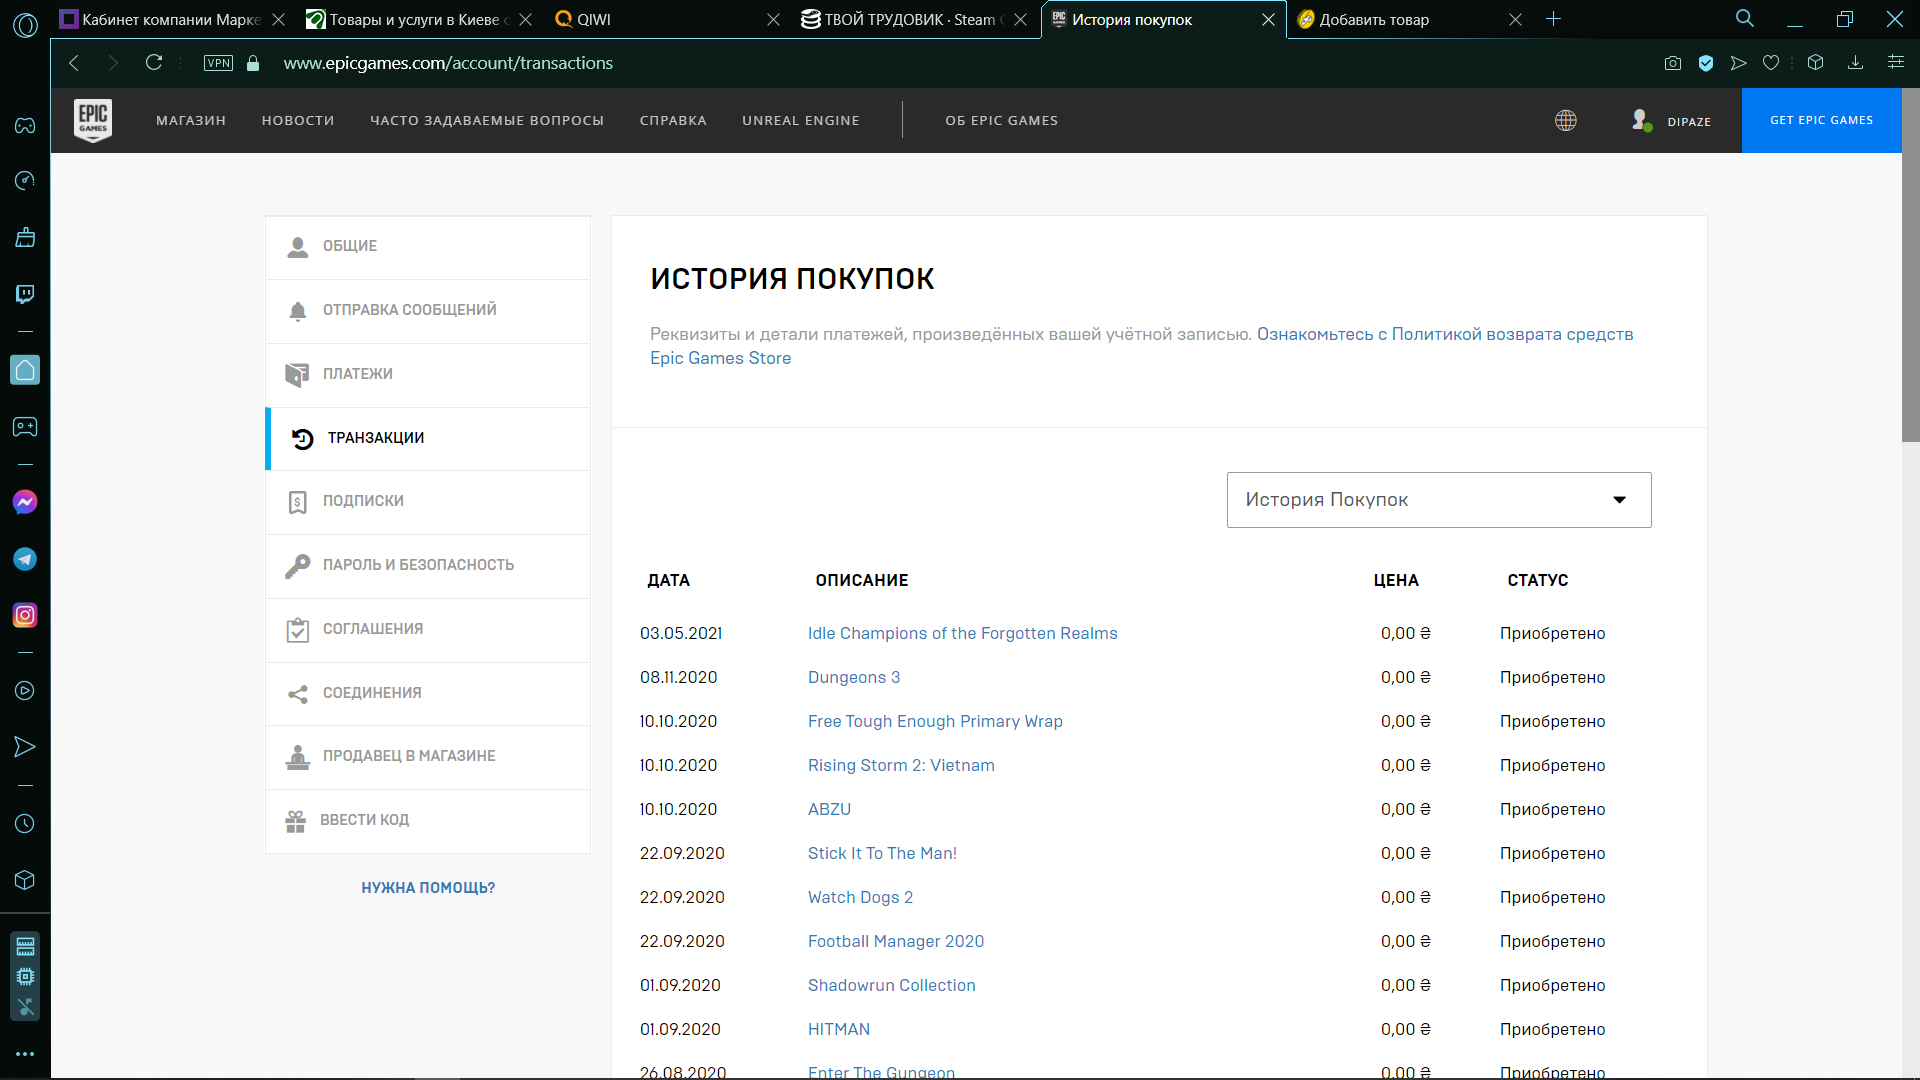Open Instagram in Opera sidebar
The height and width of the screenshot is (1080, 1920).
tap(25, 615)
